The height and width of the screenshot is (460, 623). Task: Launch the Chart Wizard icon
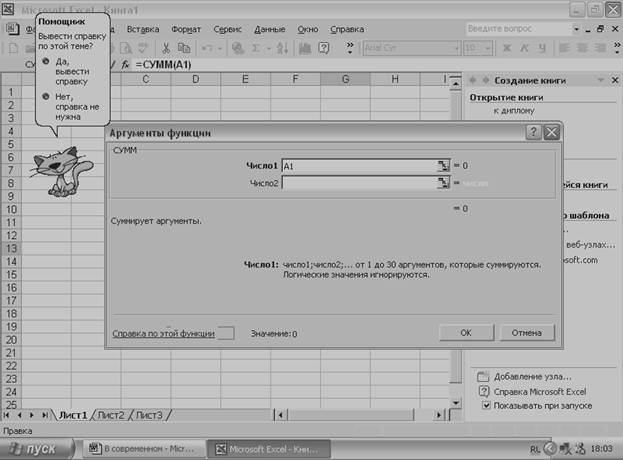[305, 48]
